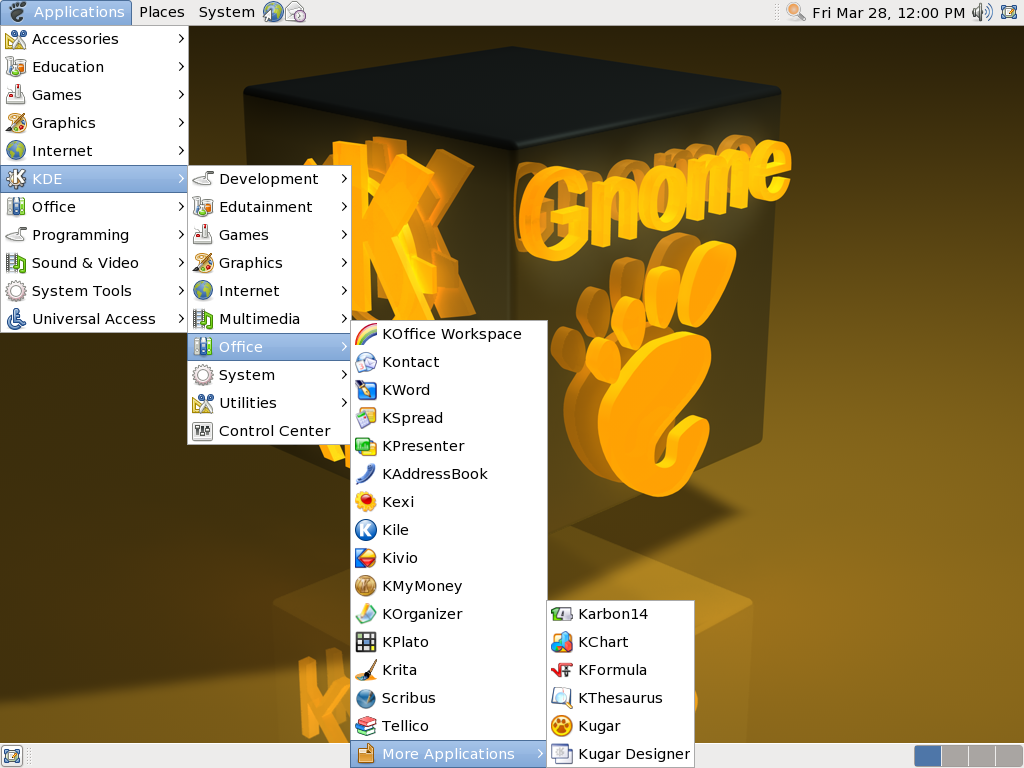Image resolution: width=1024 pixels, height=768 pixels.
Task: Launch KChart charting tool
Action: 601,642
